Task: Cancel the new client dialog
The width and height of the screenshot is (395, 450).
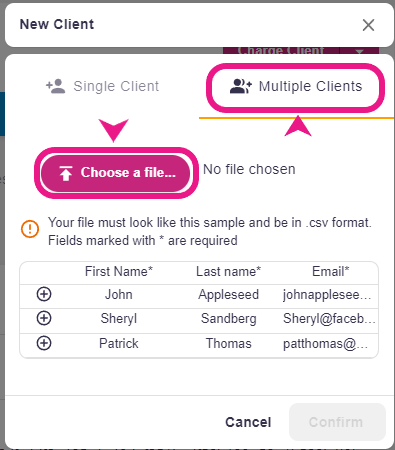Action: coord(248,422)
